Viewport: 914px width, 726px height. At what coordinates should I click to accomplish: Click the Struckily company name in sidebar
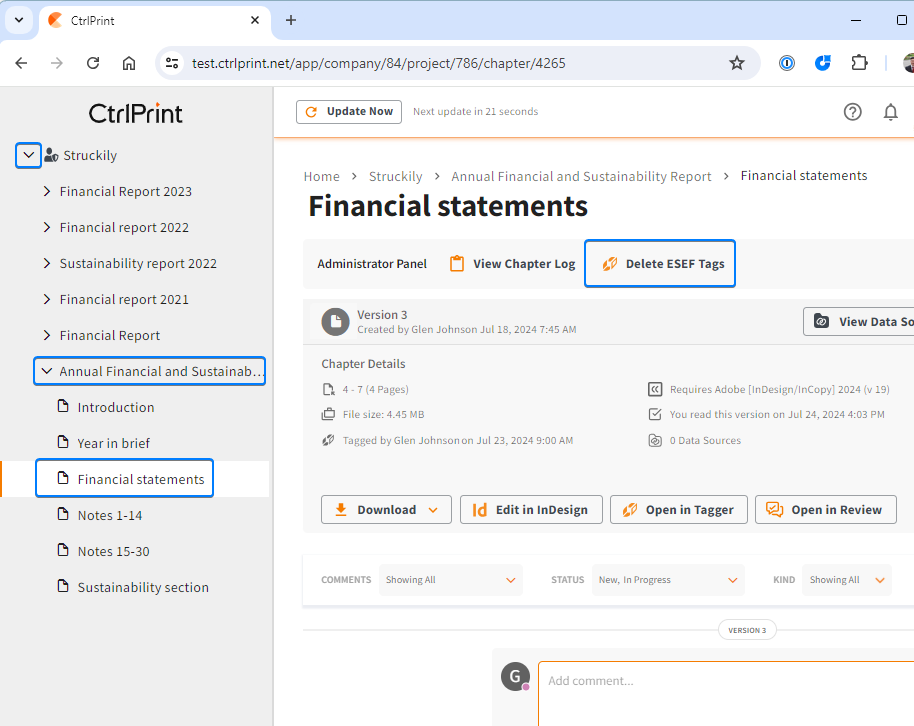pos(90,155)
